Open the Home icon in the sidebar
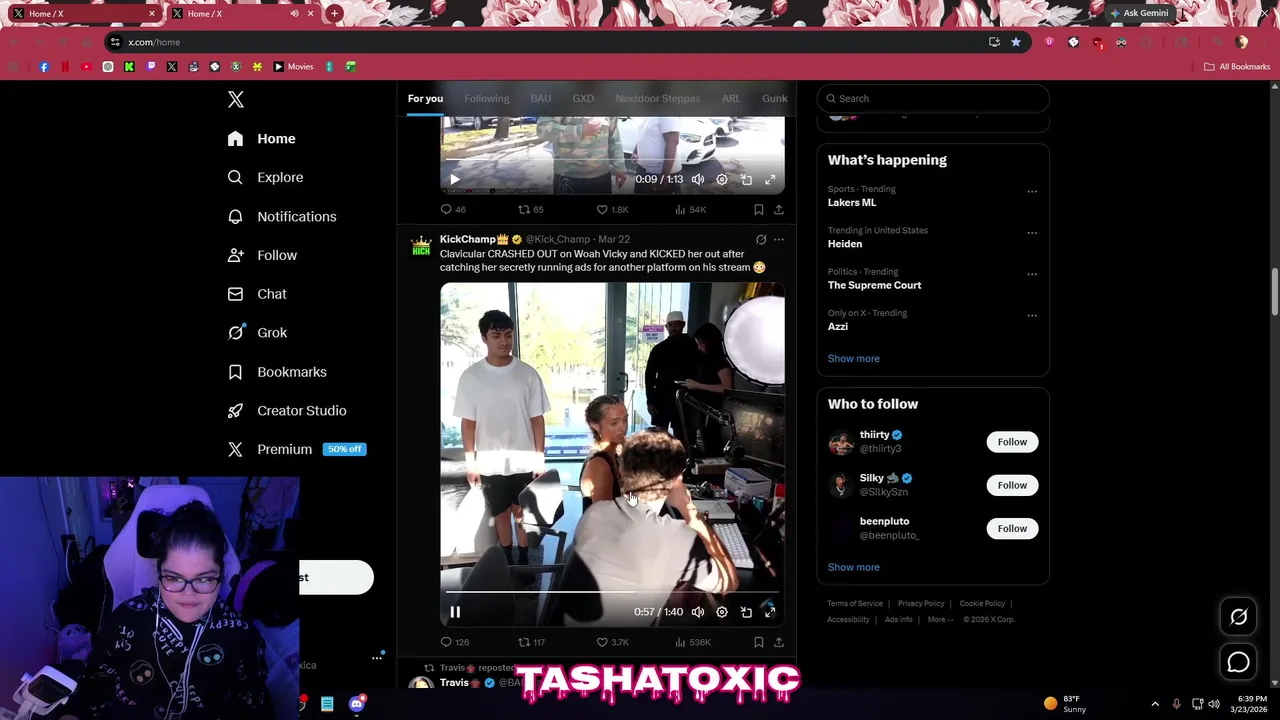Image resolution: width=1280 pixels, height=720 pixels. click(235, 139)
